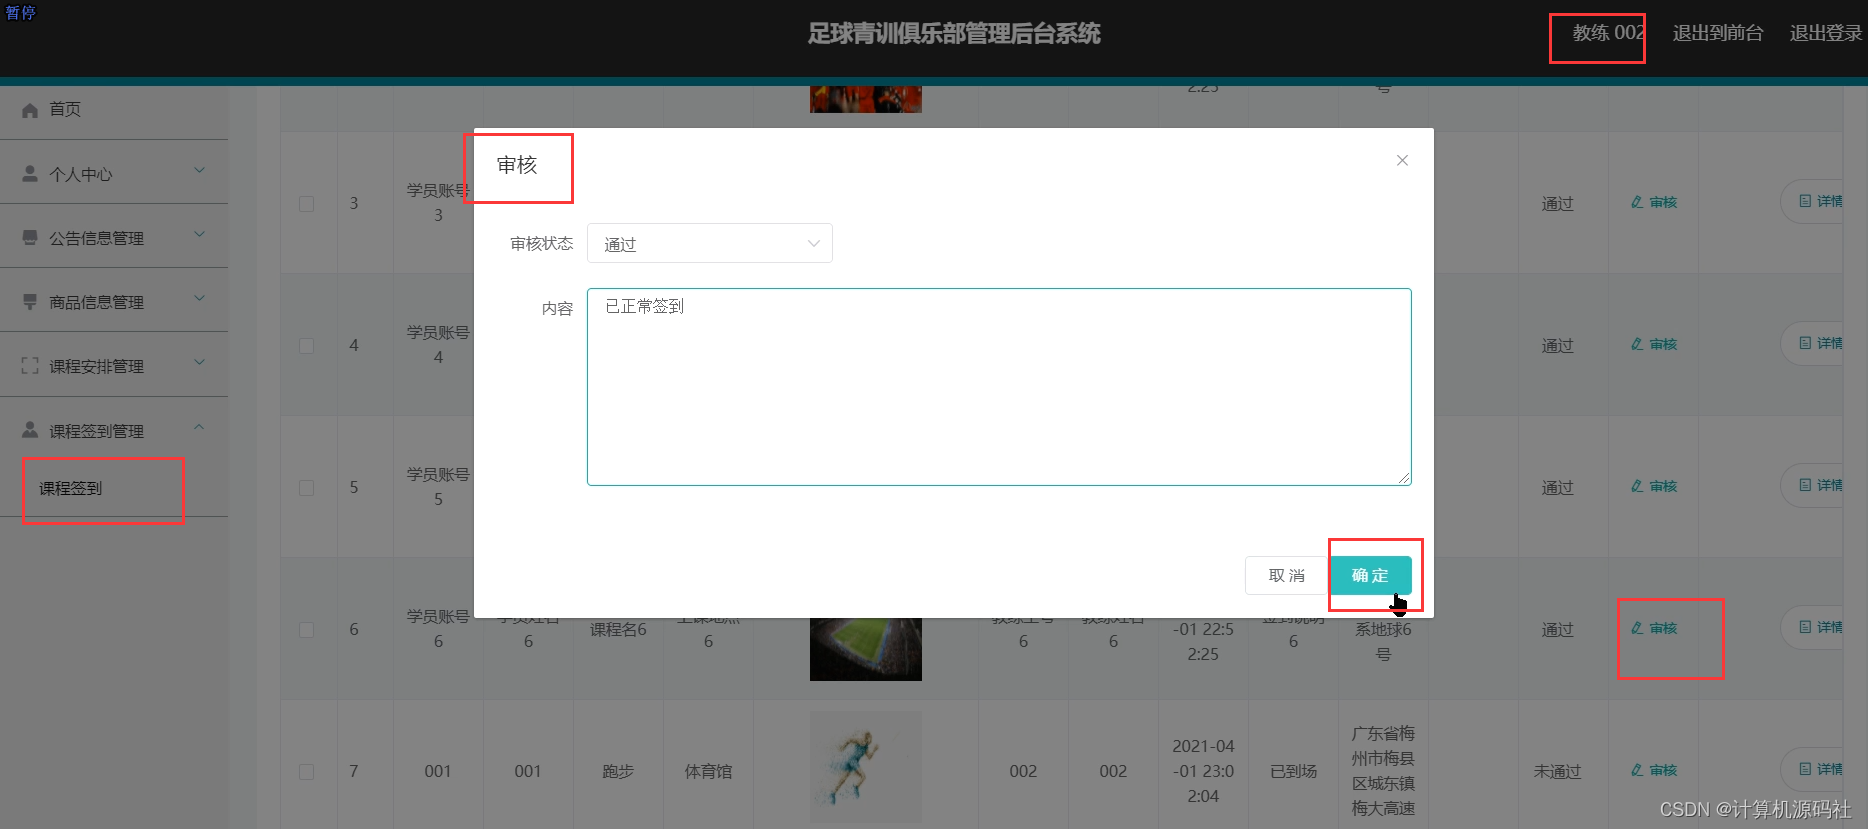
Task: Click the 课程签到管理 menu label
Action: [x=97, y=431]
